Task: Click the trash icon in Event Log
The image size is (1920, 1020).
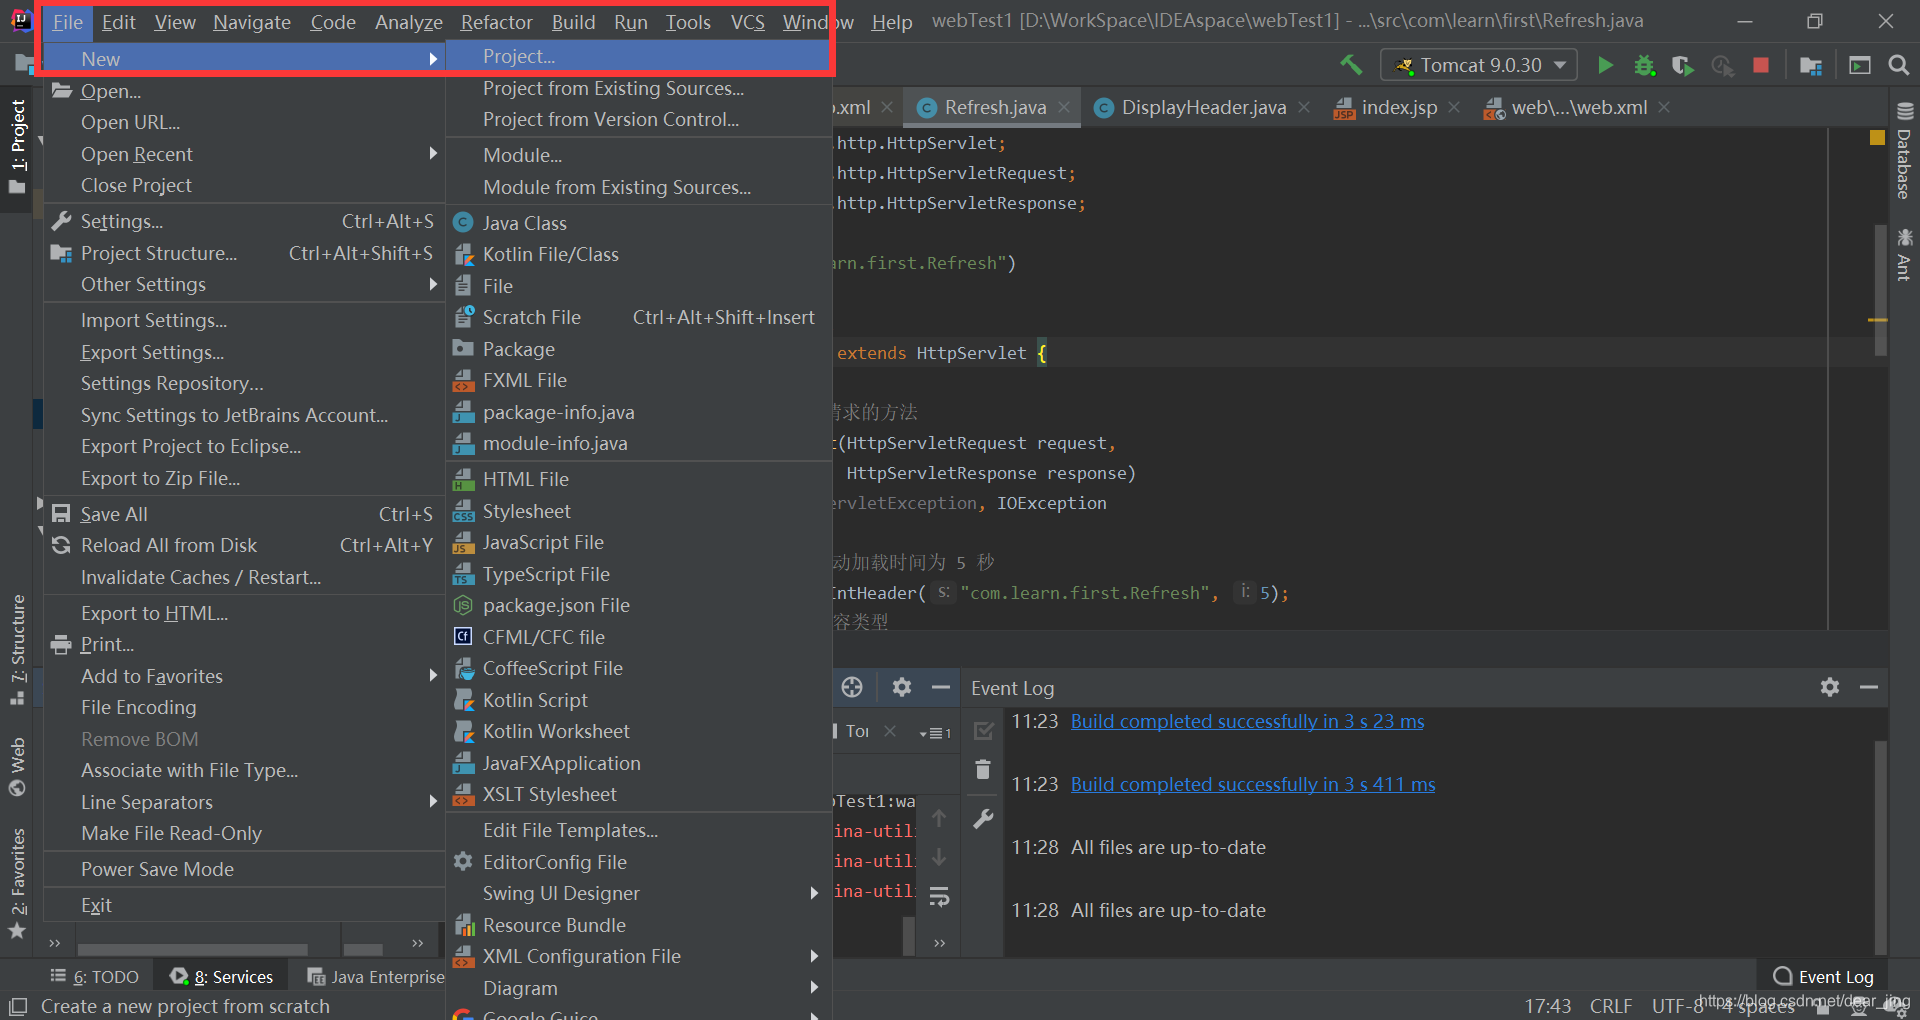Action: click(983, 769)
